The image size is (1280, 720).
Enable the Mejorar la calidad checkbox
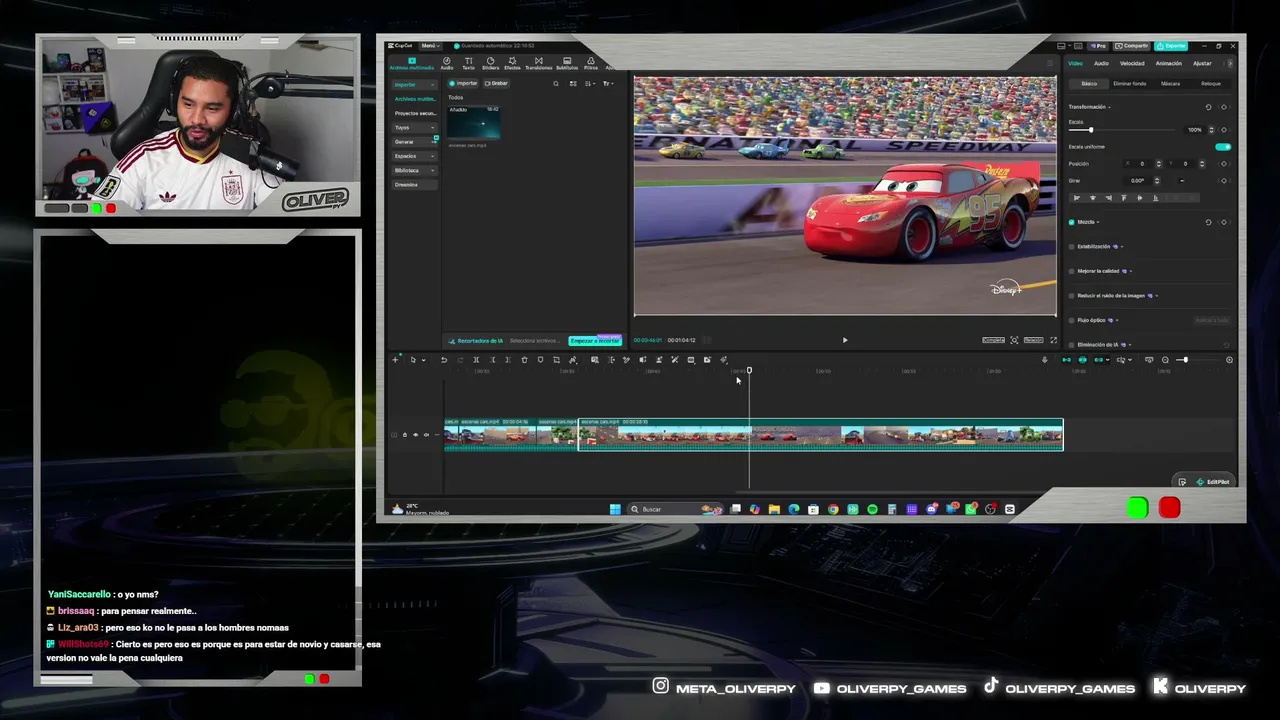(x=1072, y=271)
